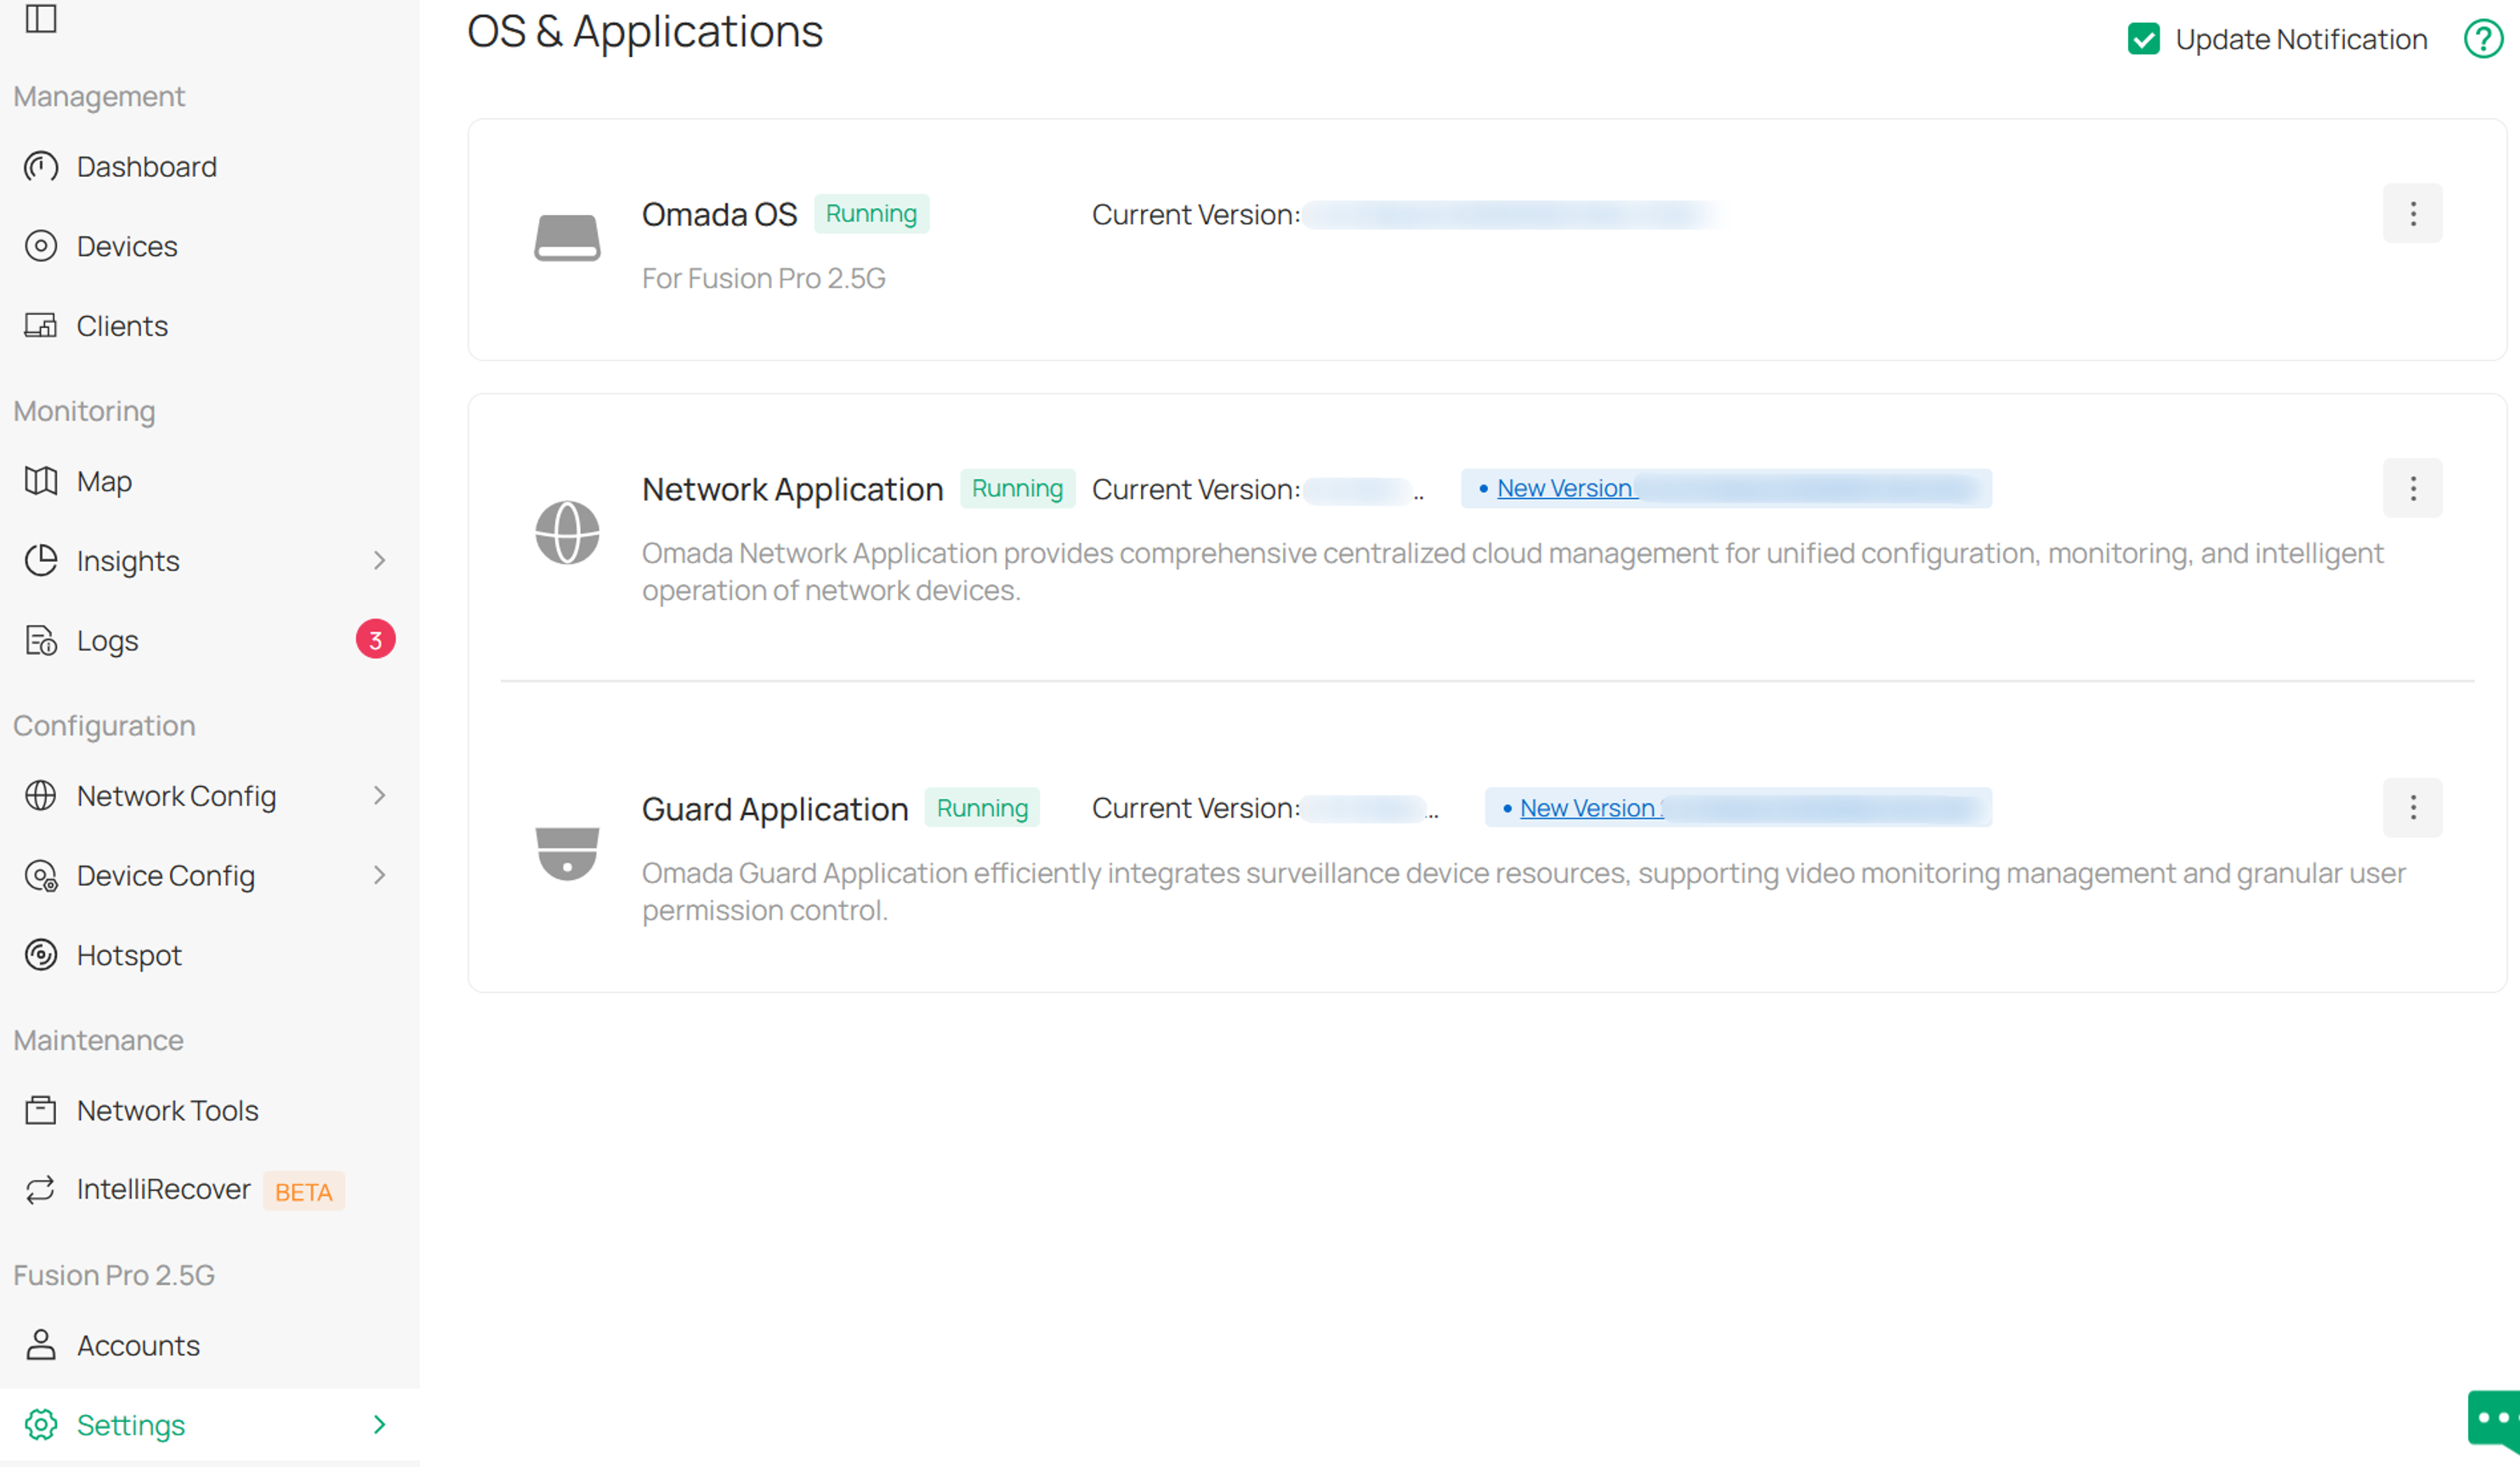Open the Map view
2520x1467 pixels.
[x=210, y=481]
